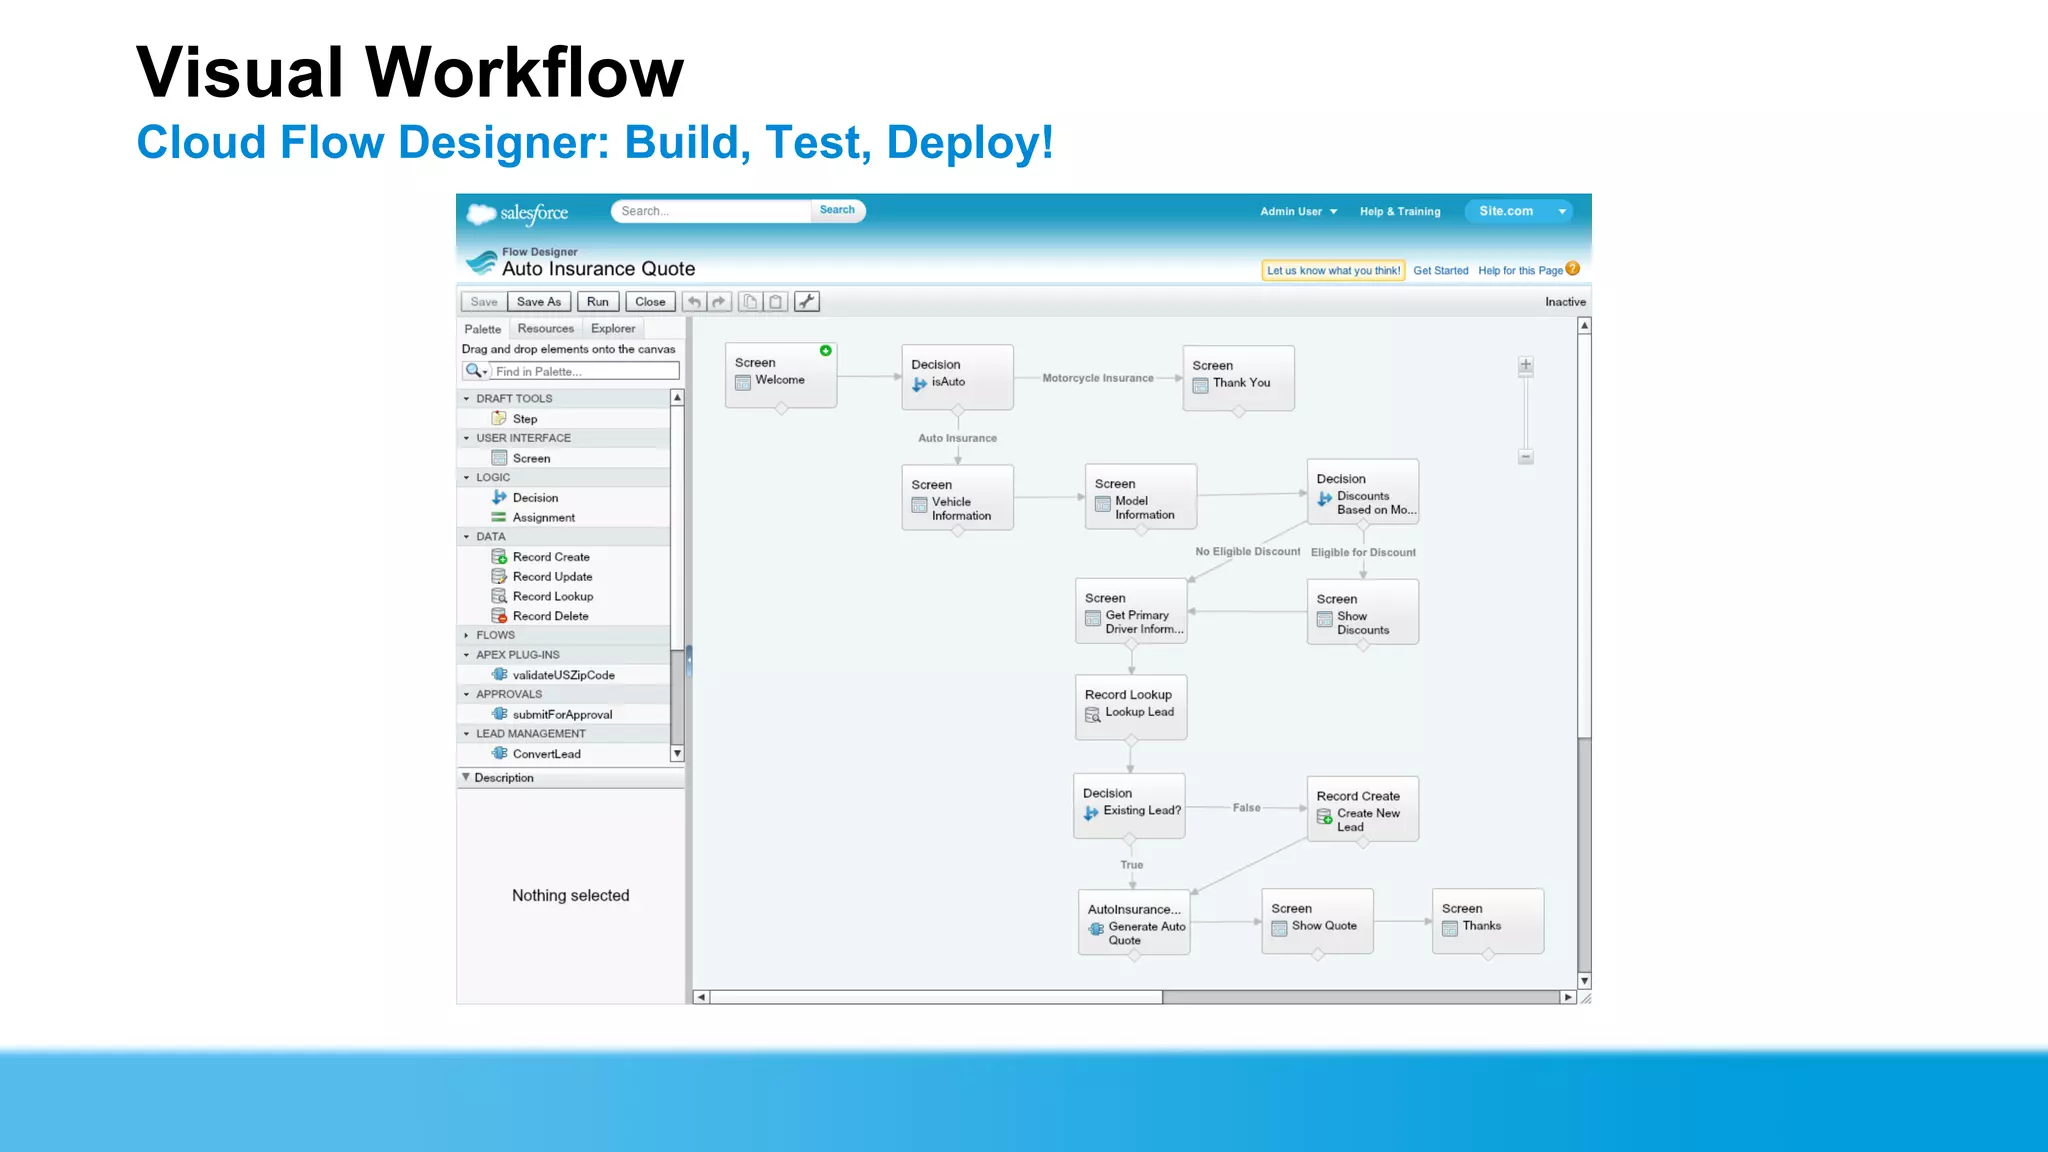Select the Existing Lead? decision node
The height and width of the screenshot is (1152, 2048).
pos(1130,806)
